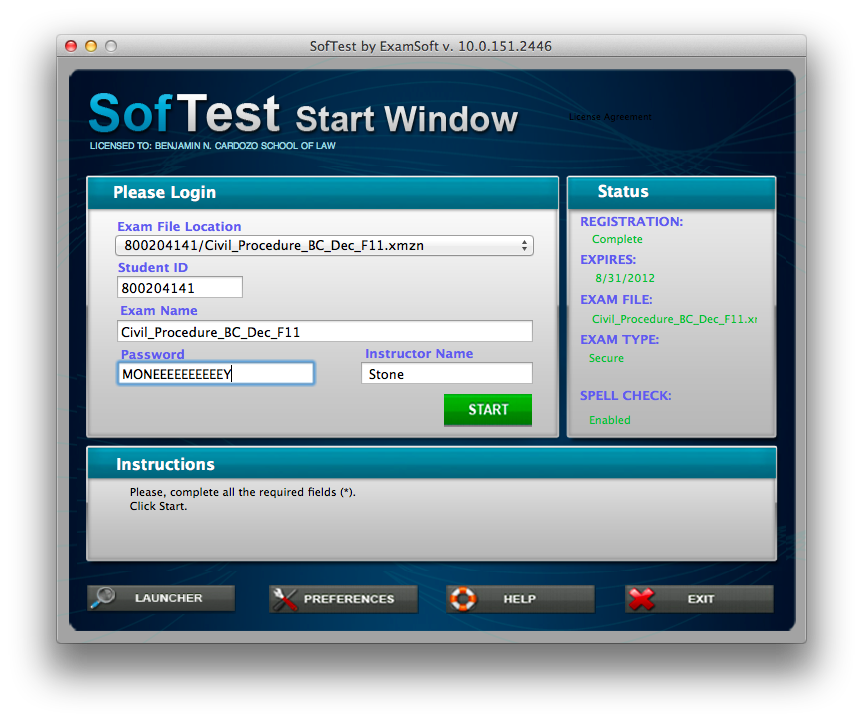Click the 'EXPIRES:' label
This screenshot has width=863, height=722.
click(x=608, y=260)
